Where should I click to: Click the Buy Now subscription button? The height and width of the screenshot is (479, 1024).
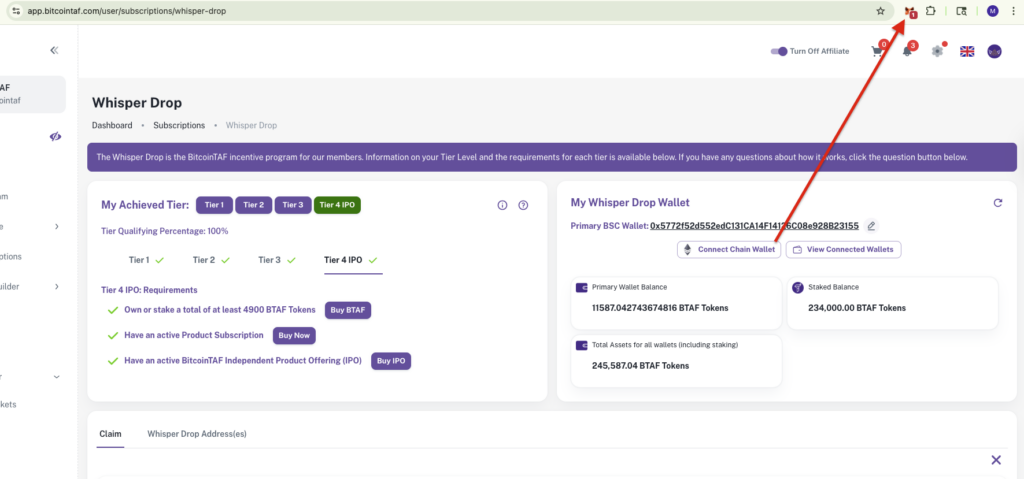point(294,335)
